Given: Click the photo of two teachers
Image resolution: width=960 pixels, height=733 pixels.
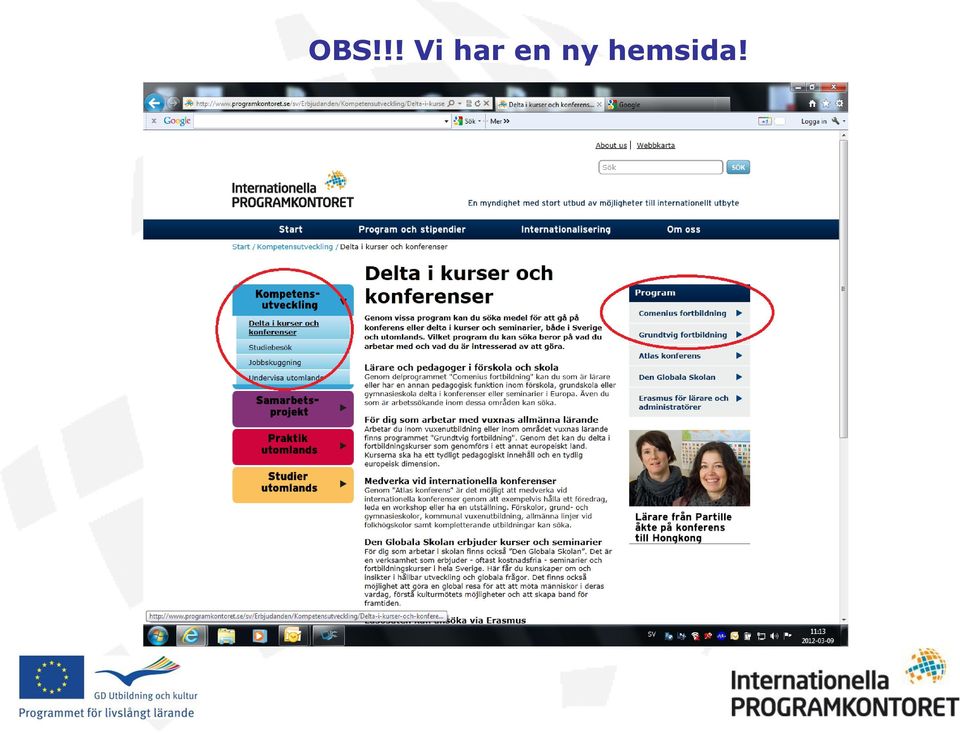Looking at the screenshot, I should (689, 468).
